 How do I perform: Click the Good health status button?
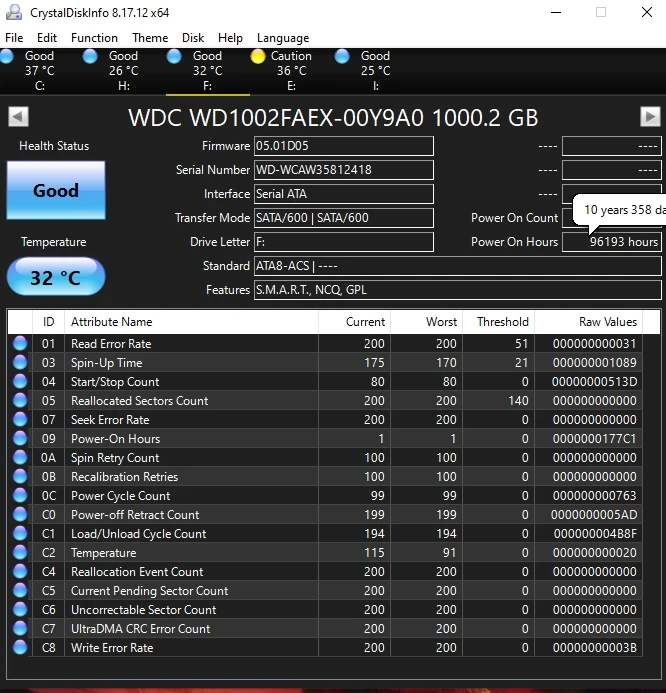point(56,190)
